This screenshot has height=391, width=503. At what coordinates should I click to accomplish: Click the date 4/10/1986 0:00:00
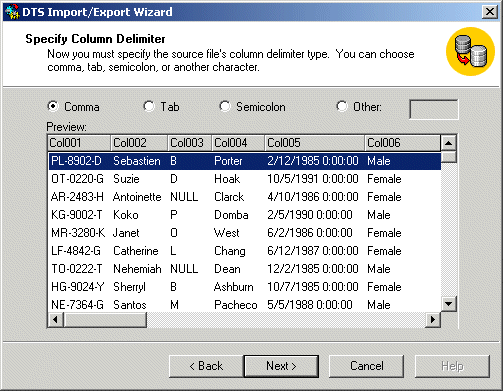coord(313,197)
